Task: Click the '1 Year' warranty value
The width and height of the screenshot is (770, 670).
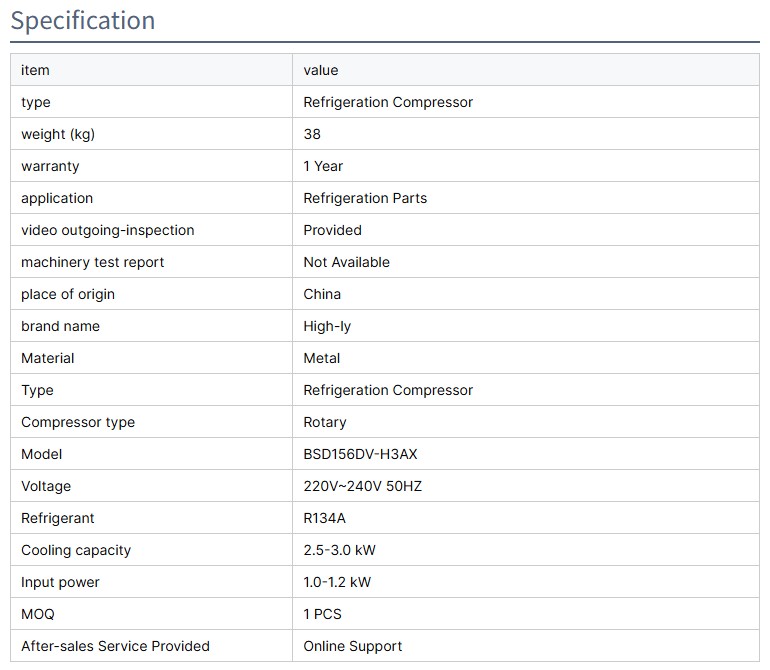Action: 323,166
